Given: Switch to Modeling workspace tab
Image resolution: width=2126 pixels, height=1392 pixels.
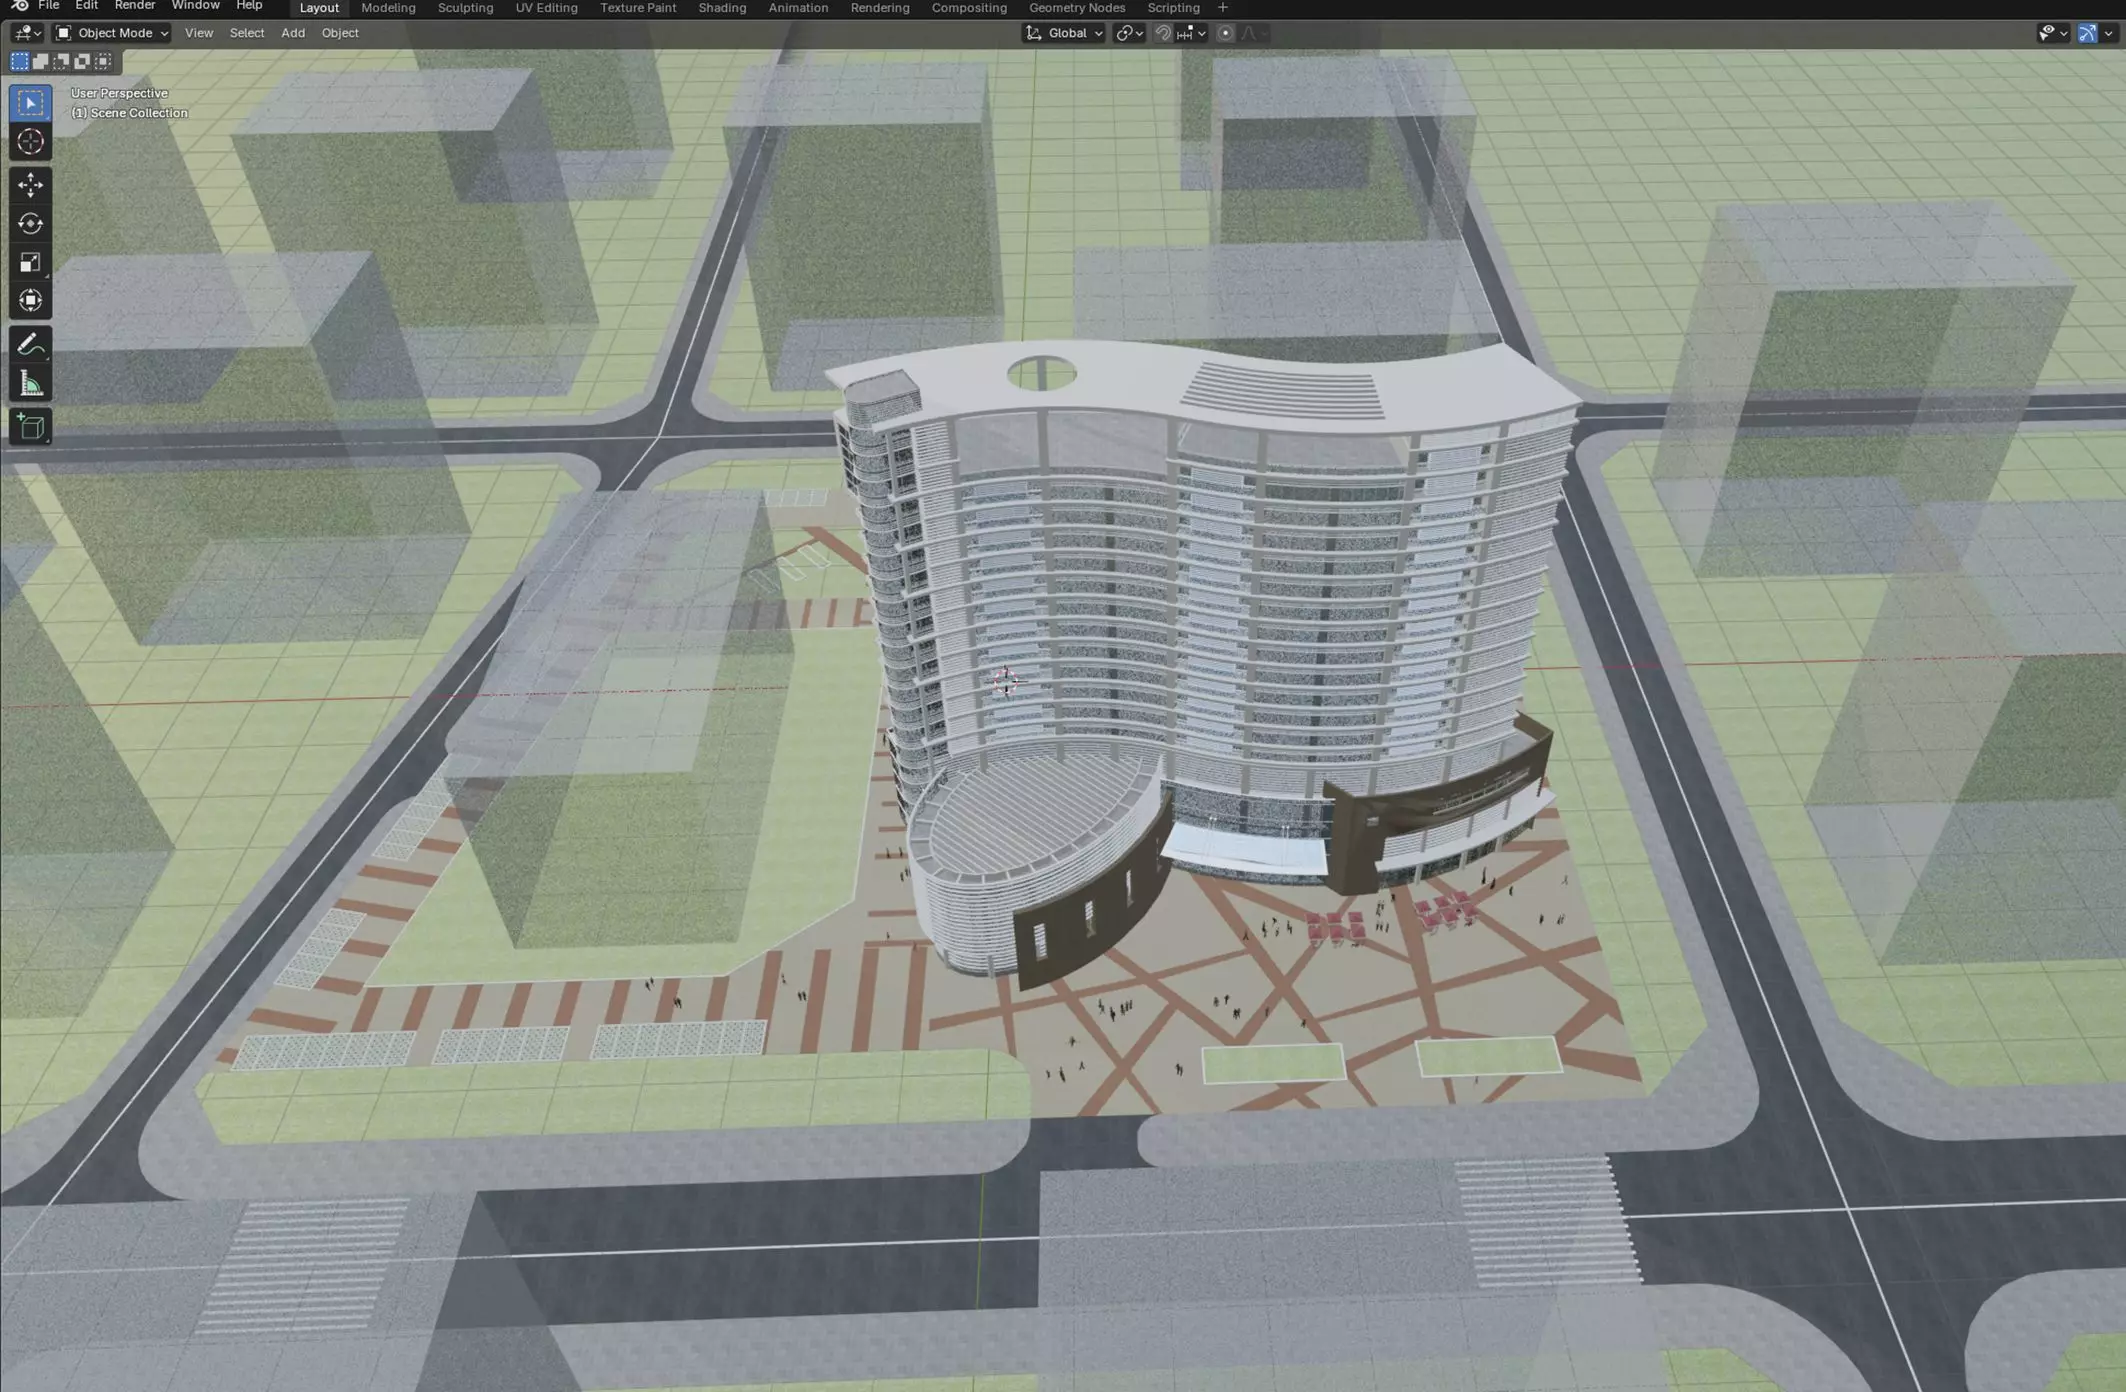Looking at the screenshot, I should pyautogui.click(x=388, y=8).
